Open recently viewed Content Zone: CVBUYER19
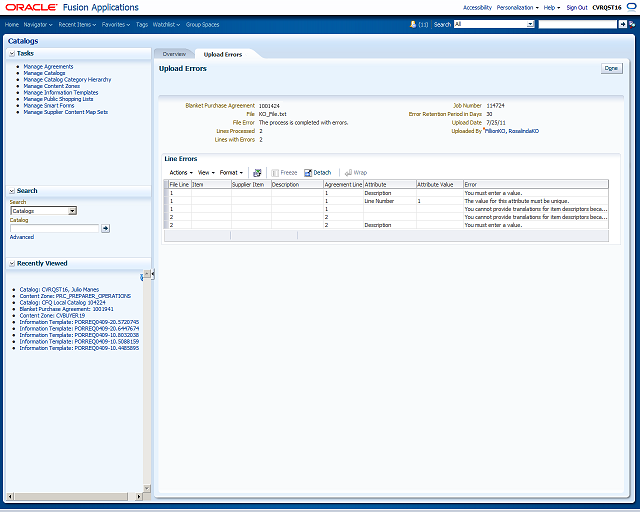The width and height of the screenshot is (640, 512). coord(52,316)
